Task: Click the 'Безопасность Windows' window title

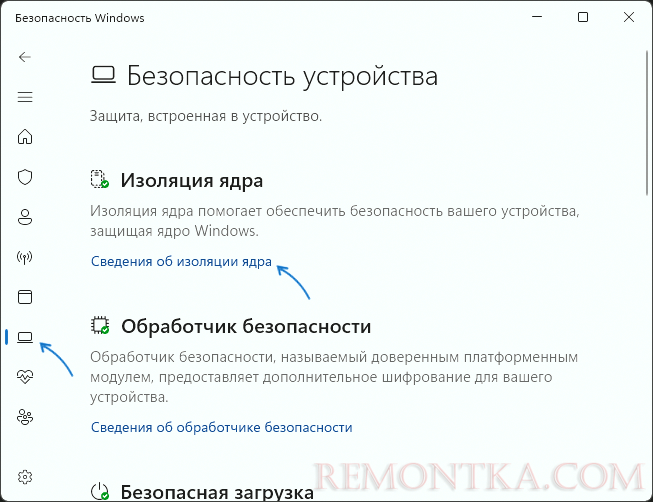Action: click(x=80, y=18)
